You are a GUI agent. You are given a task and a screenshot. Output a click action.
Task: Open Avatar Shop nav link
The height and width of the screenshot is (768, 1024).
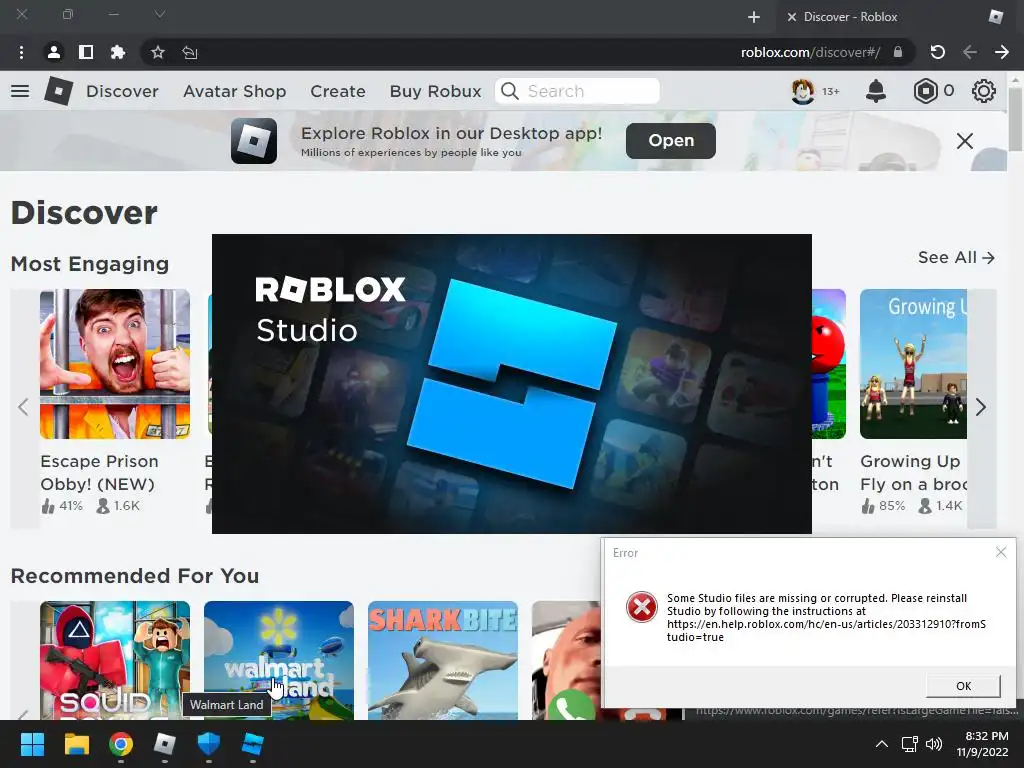coord(234,91)
